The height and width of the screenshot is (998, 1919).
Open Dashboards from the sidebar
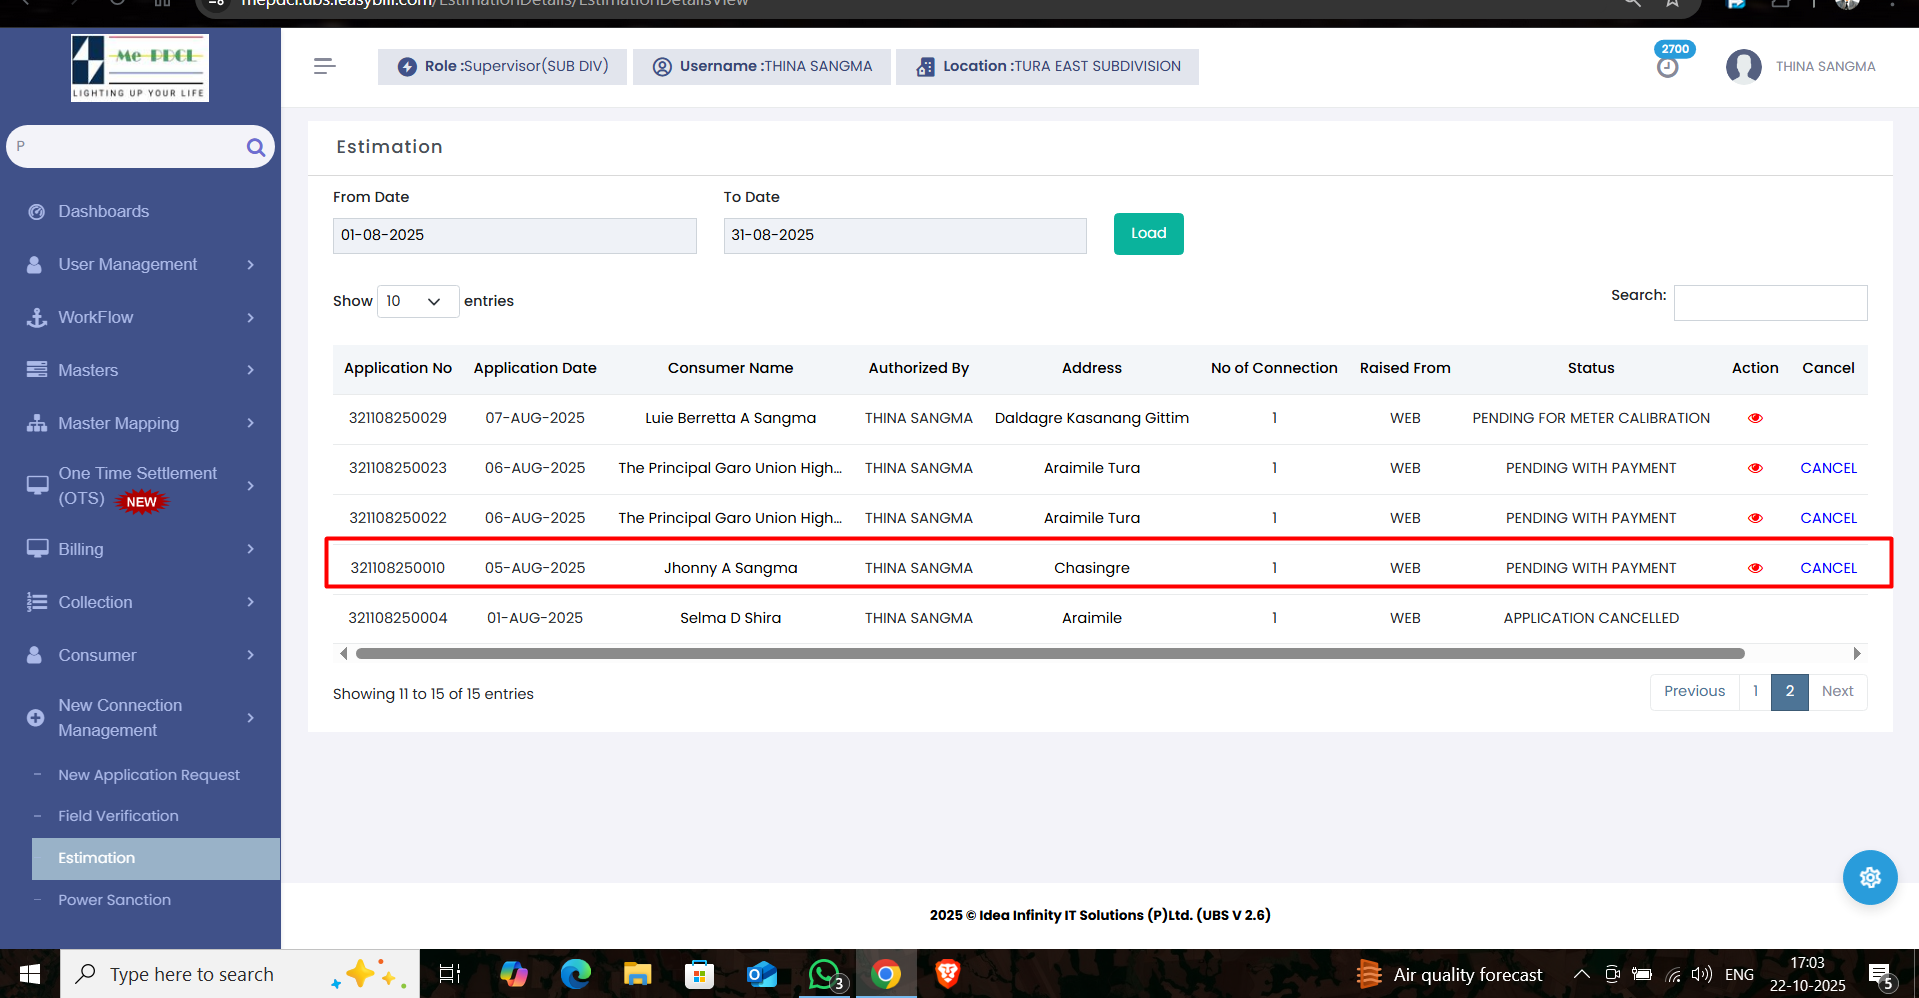(103, 211)
